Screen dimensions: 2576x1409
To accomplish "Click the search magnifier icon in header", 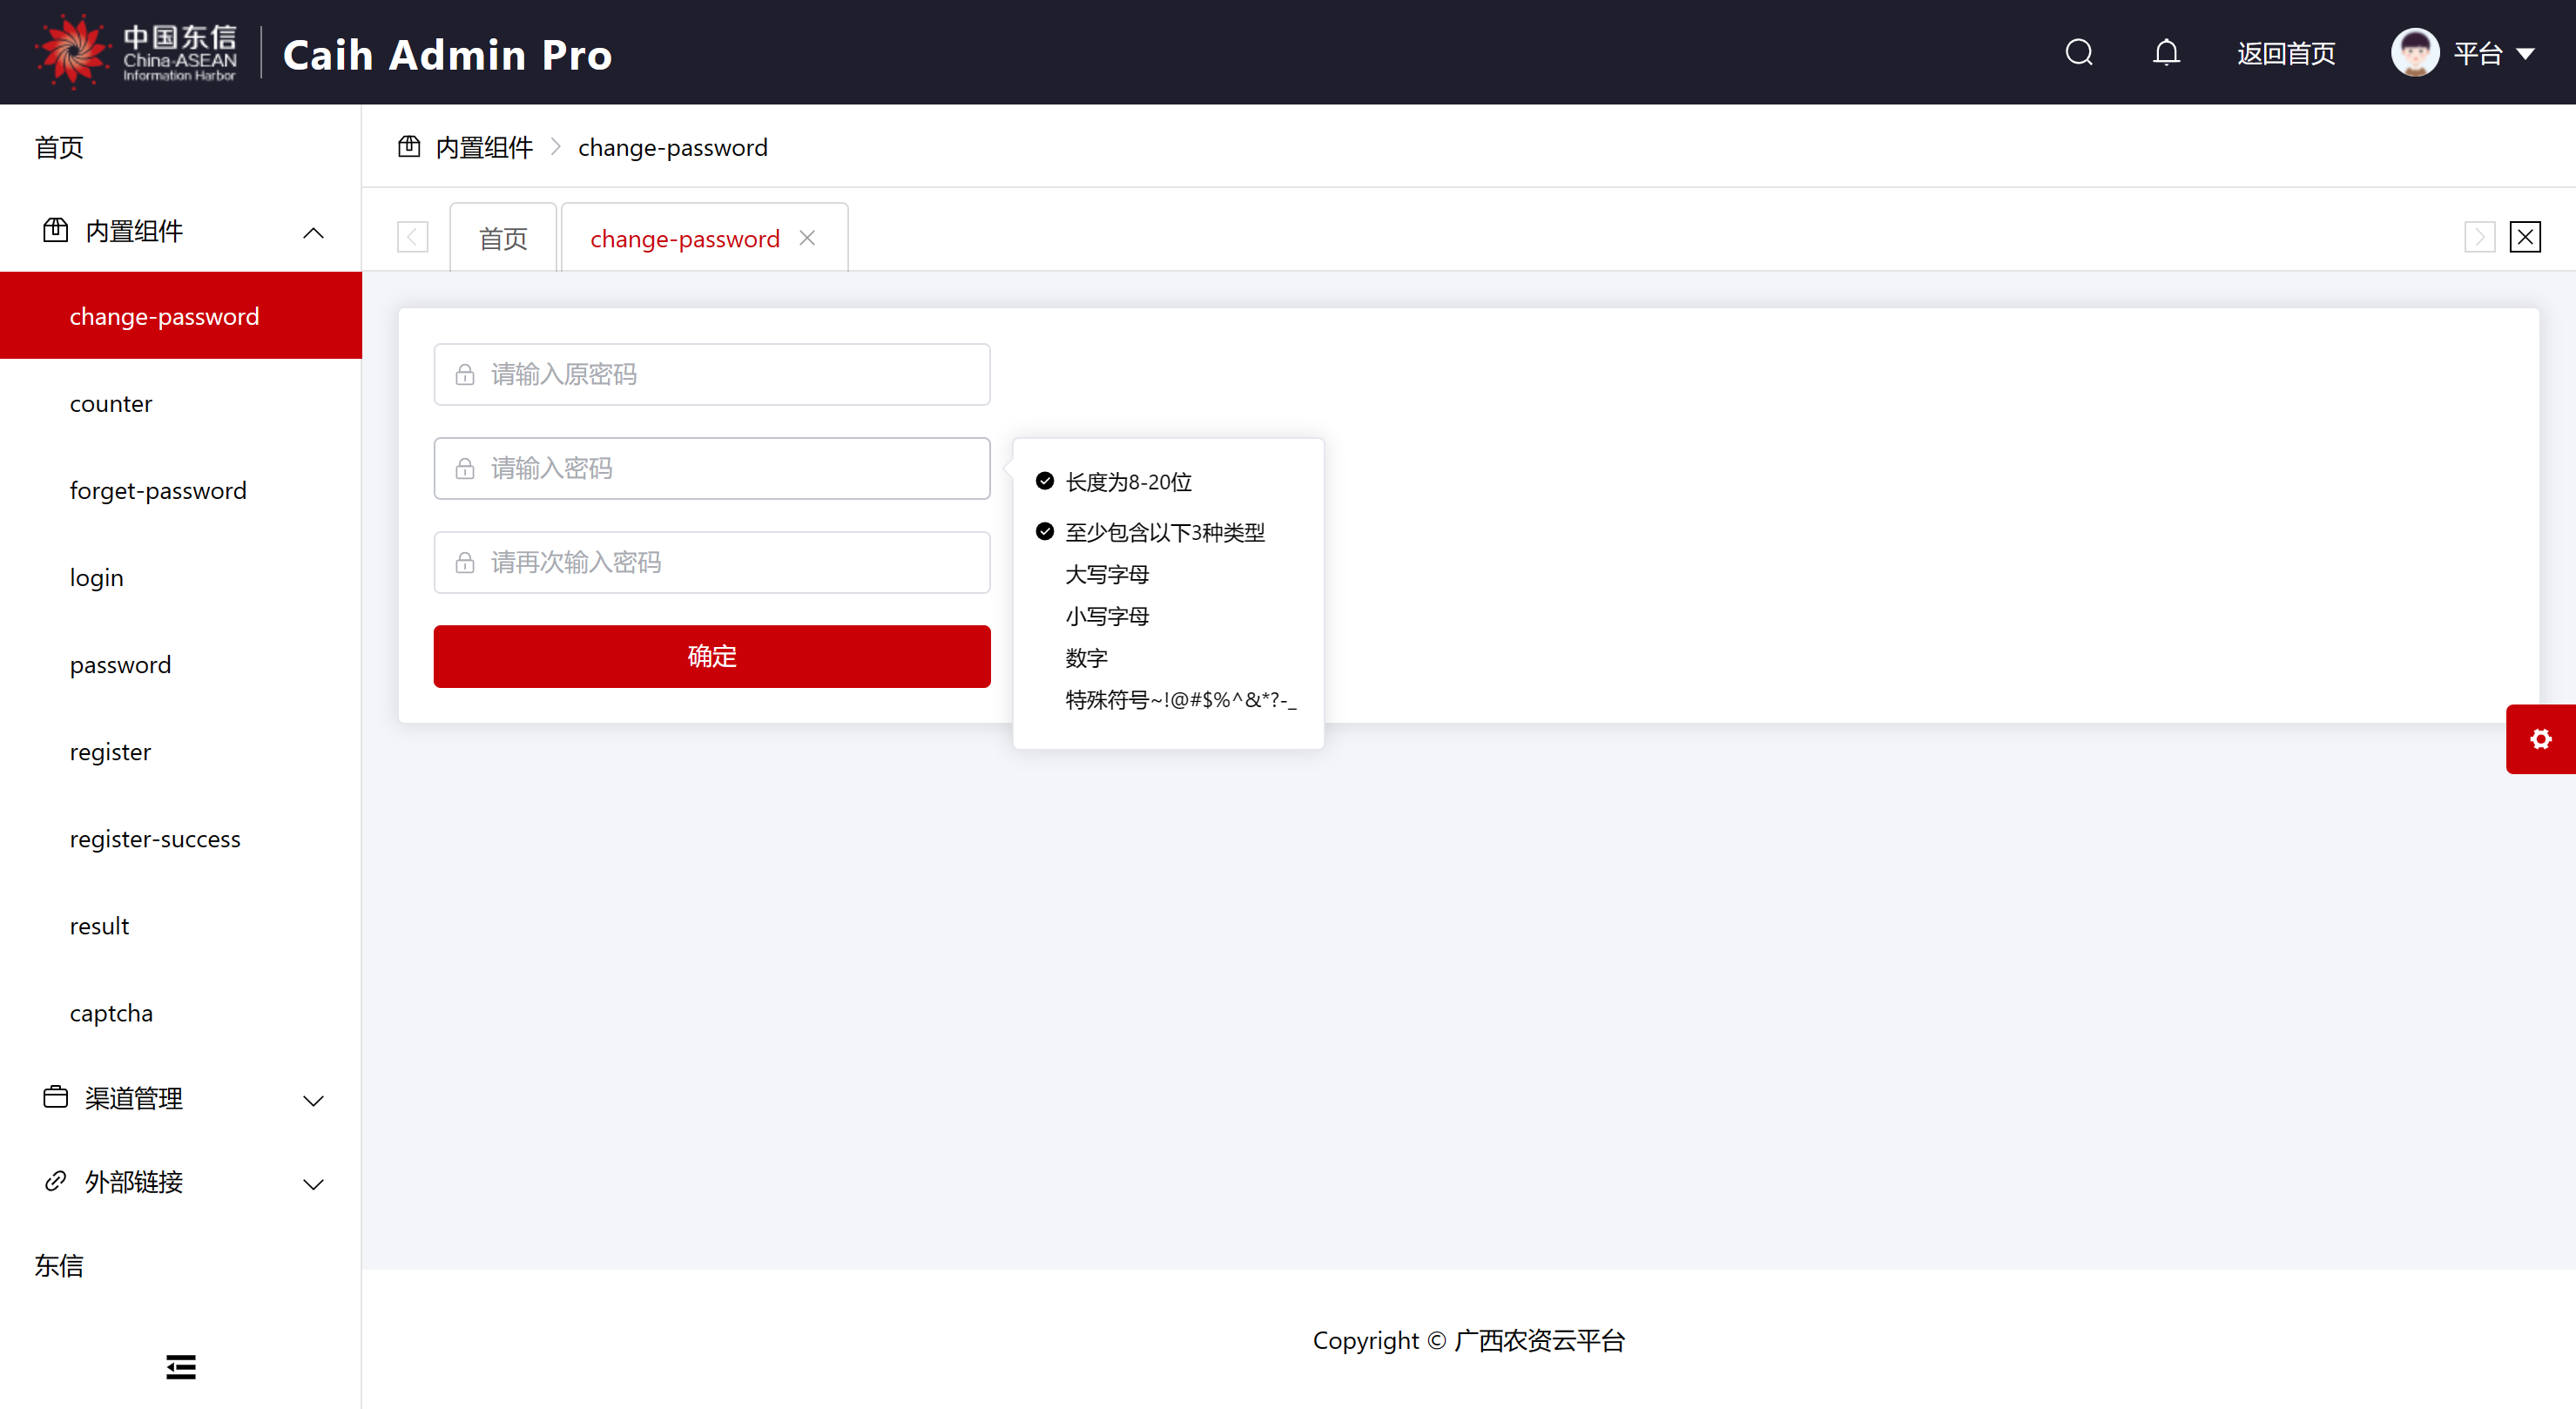I will (2078, 52).
